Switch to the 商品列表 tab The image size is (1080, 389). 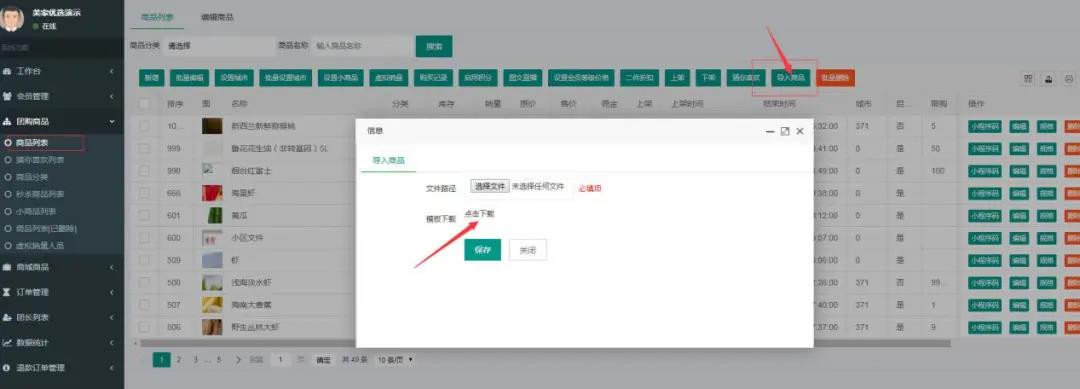click(x=158, y=18)
